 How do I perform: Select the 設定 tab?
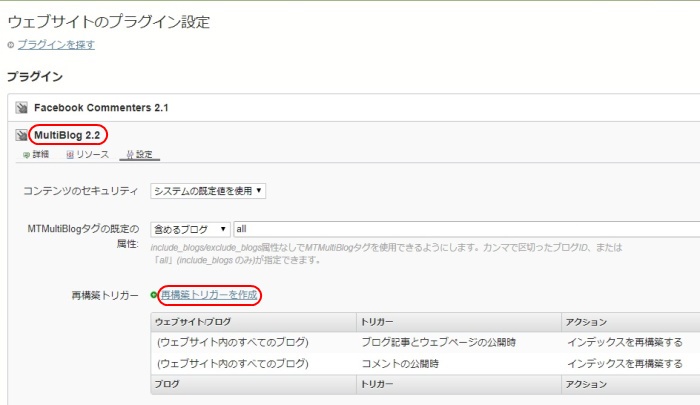pyautogui.click(x=139, y=154)
